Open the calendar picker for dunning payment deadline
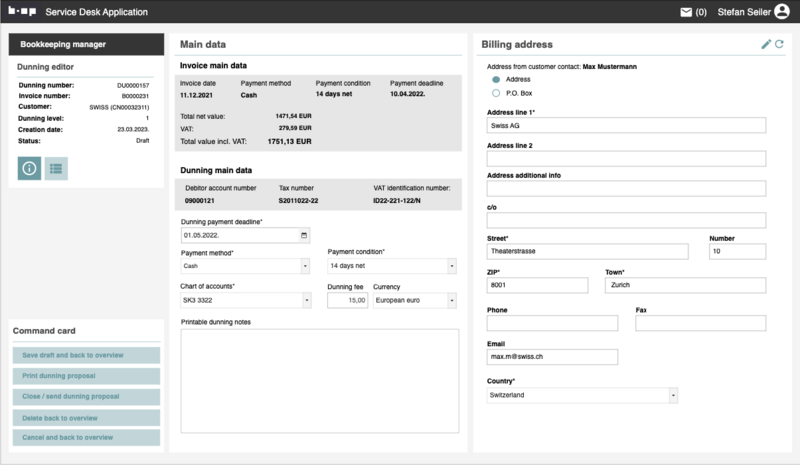 305,236
